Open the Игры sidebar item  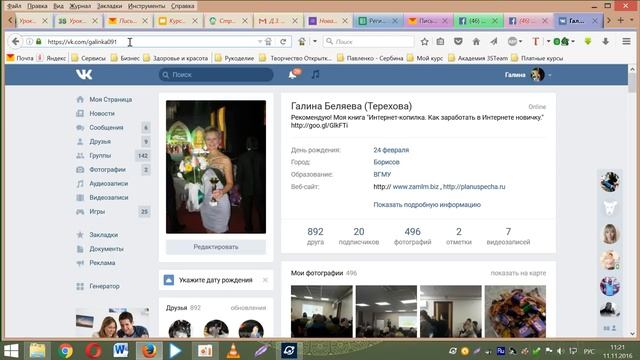[97, 211]
